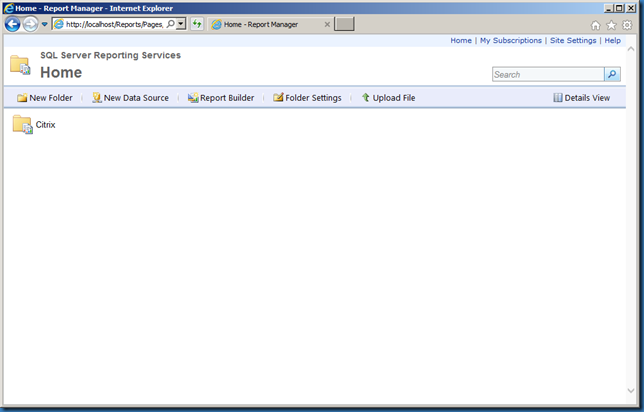This screenshot has height=412, width=644.
Task: Click the browser Forward arrow button
Action: tap(30, 24)
